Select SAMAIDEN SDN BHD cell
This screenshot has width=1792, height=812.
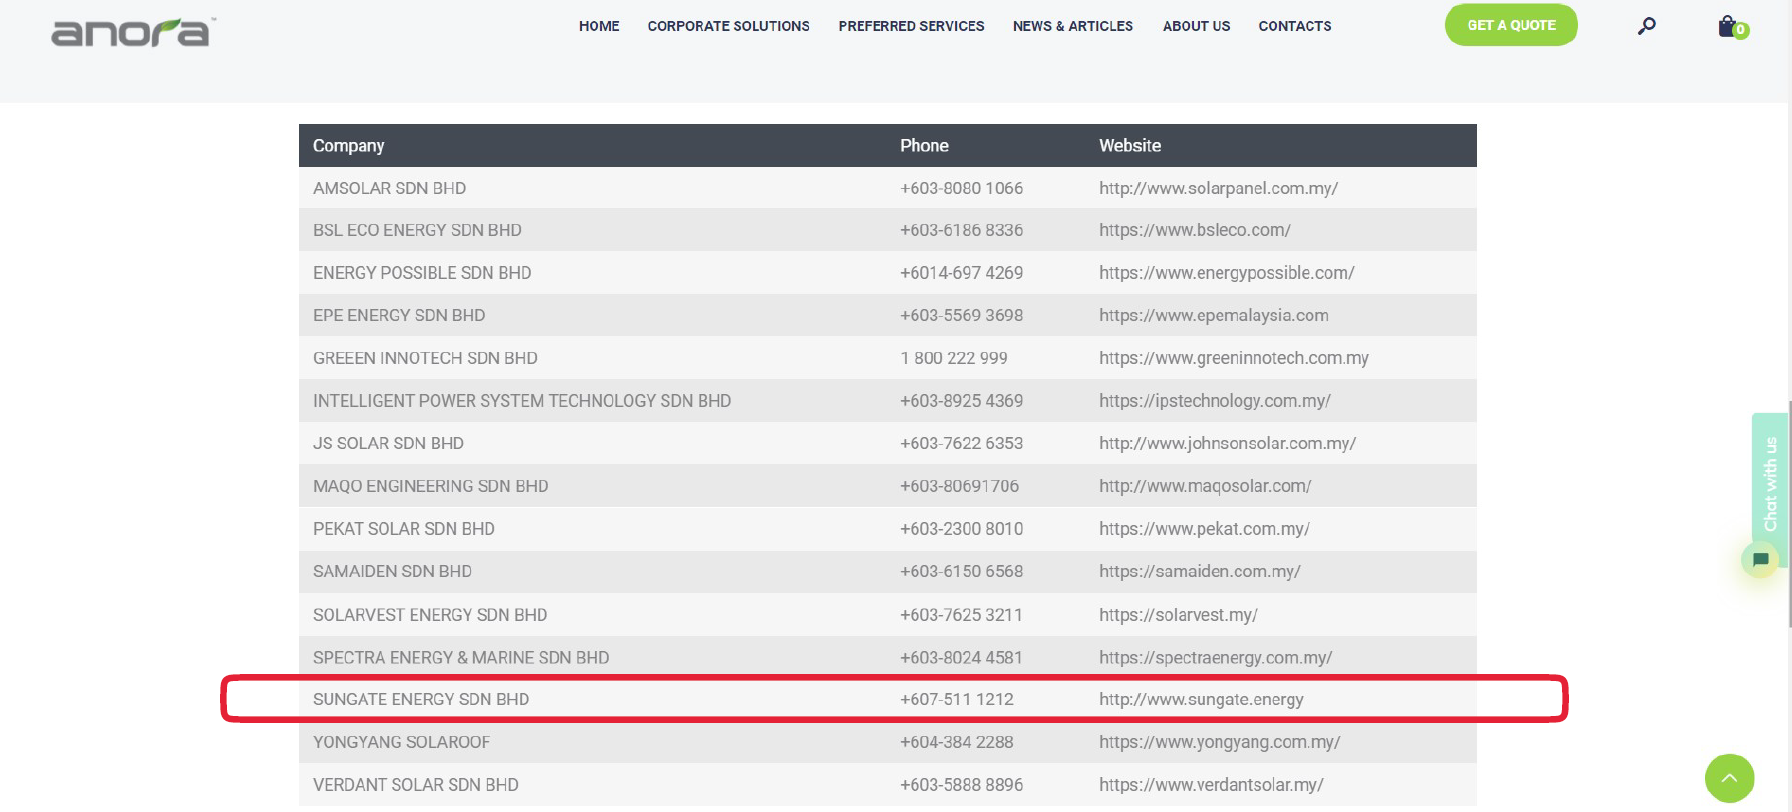coord(392,571)
